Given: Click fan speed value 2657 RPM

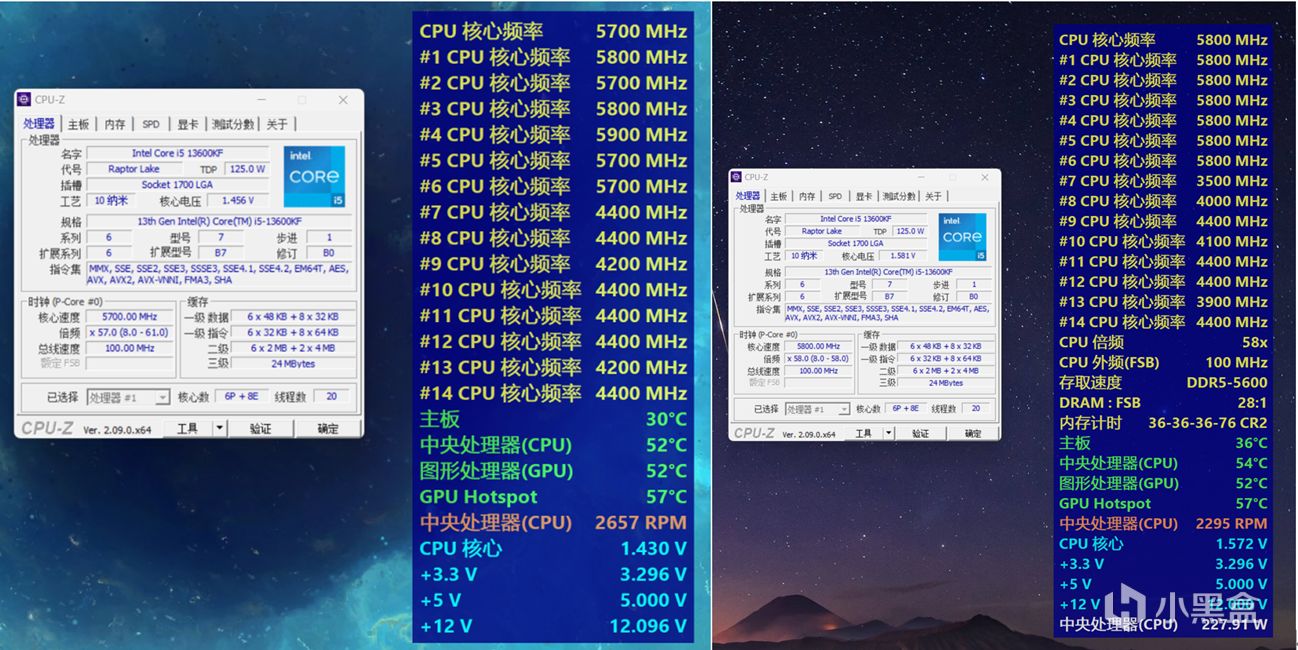Looking at the screenshot, I should (x=641, y=522).
